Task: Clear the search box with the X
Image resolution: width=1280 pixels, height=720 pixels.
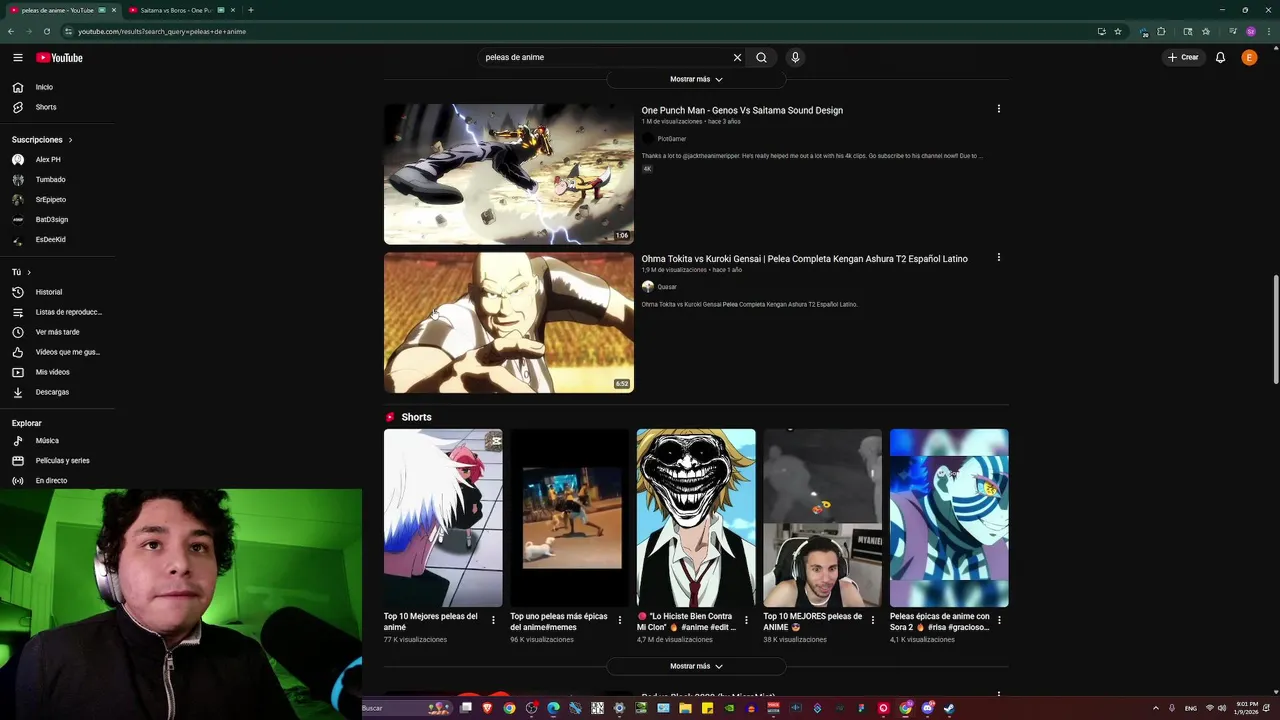Action: coord(737,57)
